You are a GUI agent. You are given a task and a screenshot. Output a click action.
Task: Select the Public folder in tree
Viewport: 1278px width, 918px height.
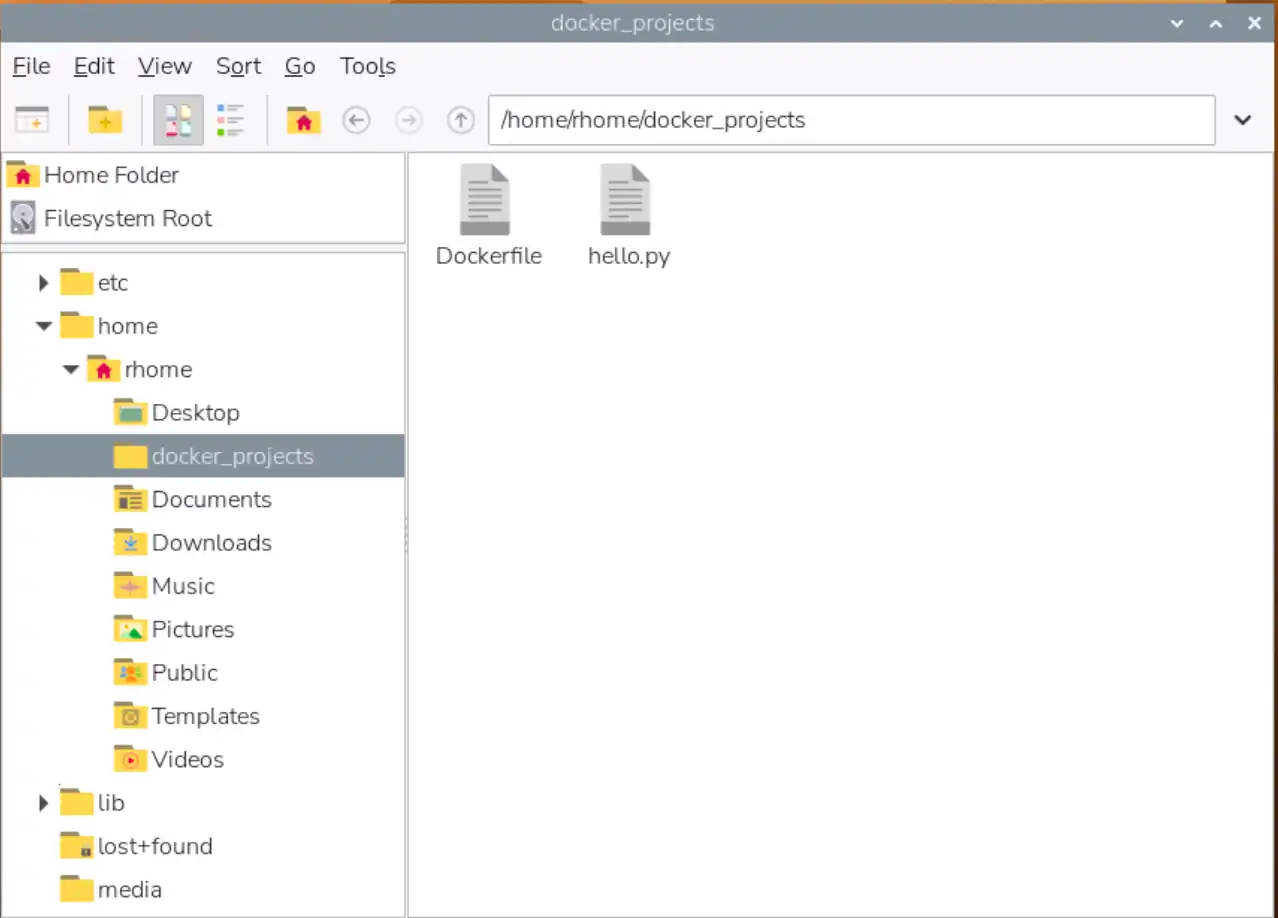point(165,673)
